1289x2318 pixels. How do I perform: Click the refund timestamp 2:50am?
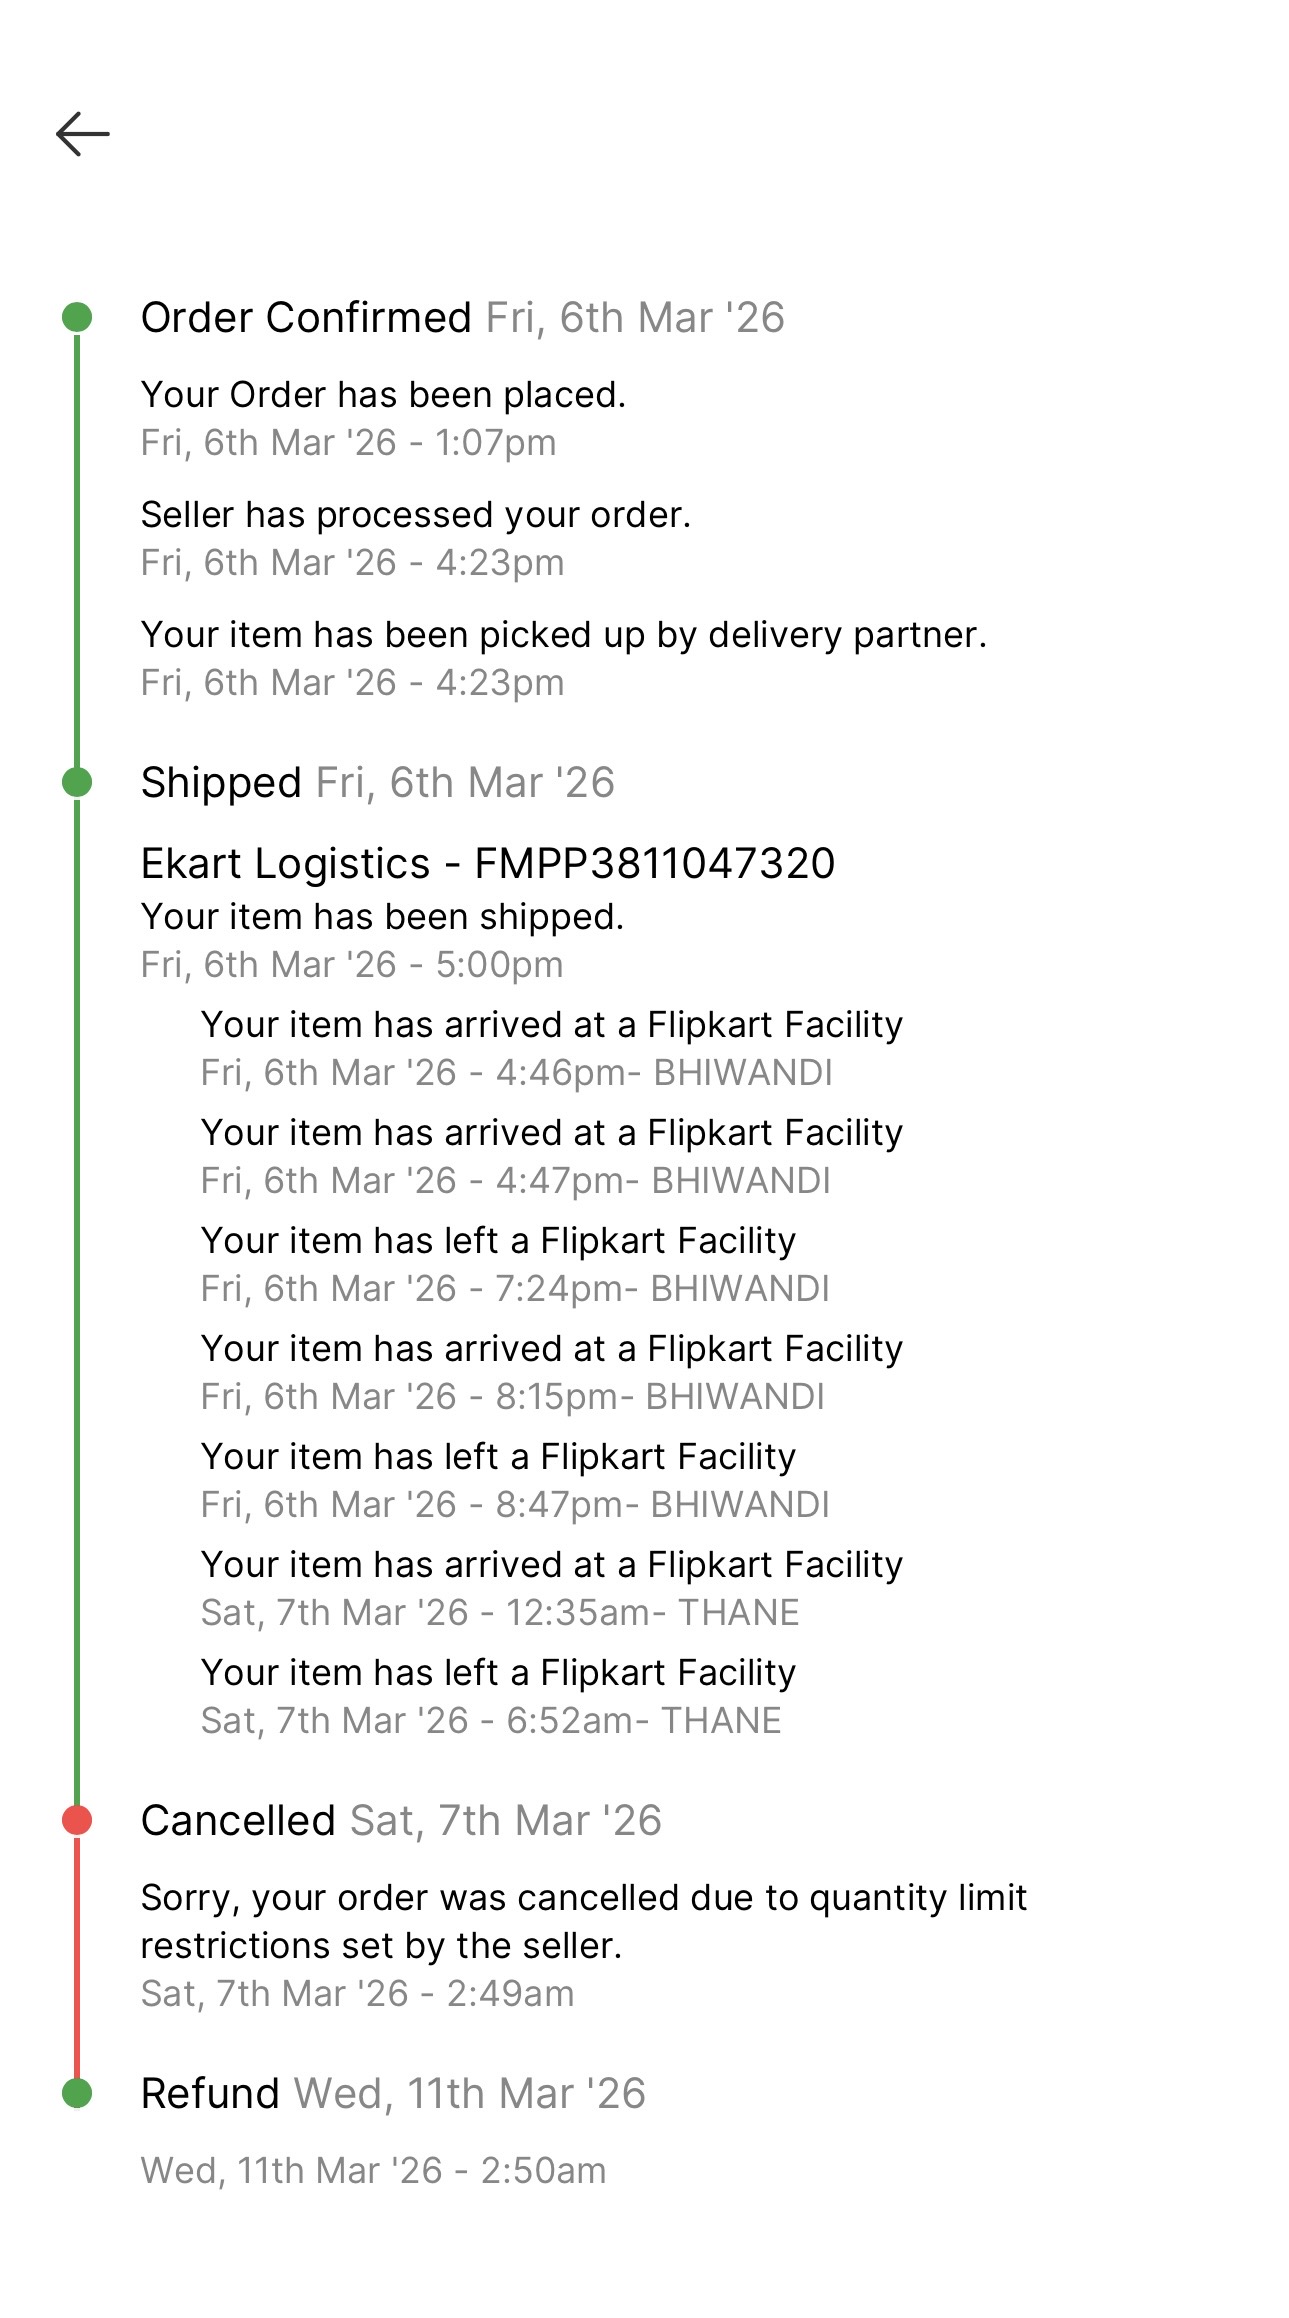[373, 2171]
